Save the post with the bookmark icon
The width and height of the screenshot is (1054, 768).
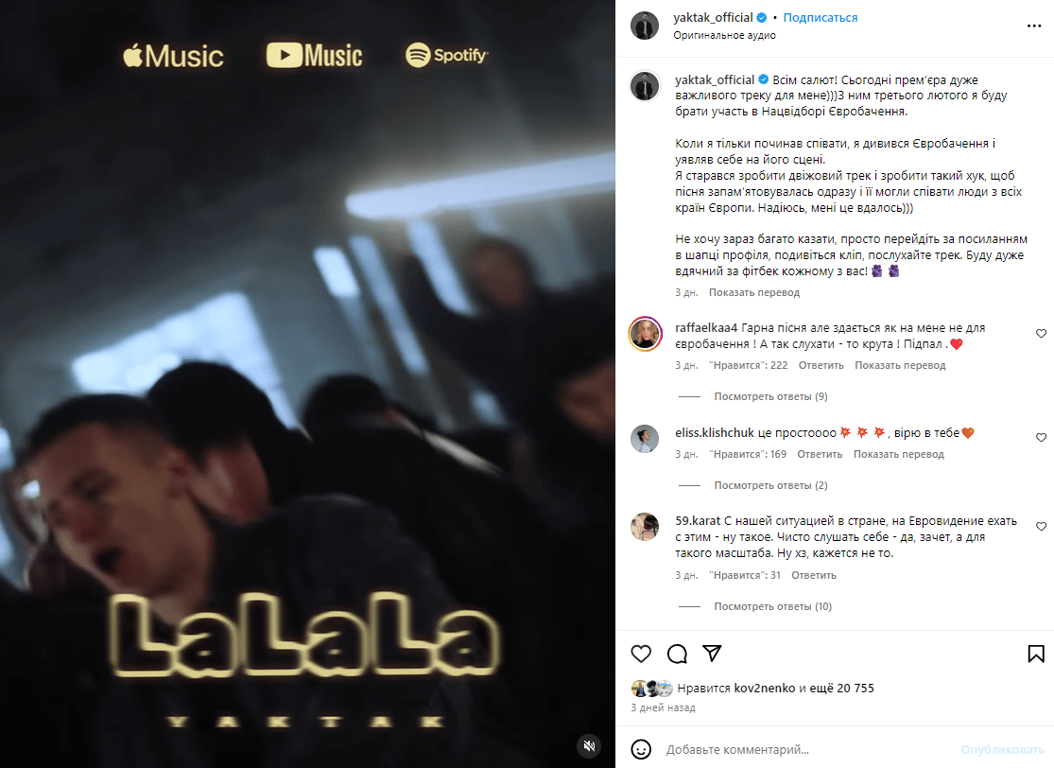click(1036, 654)
